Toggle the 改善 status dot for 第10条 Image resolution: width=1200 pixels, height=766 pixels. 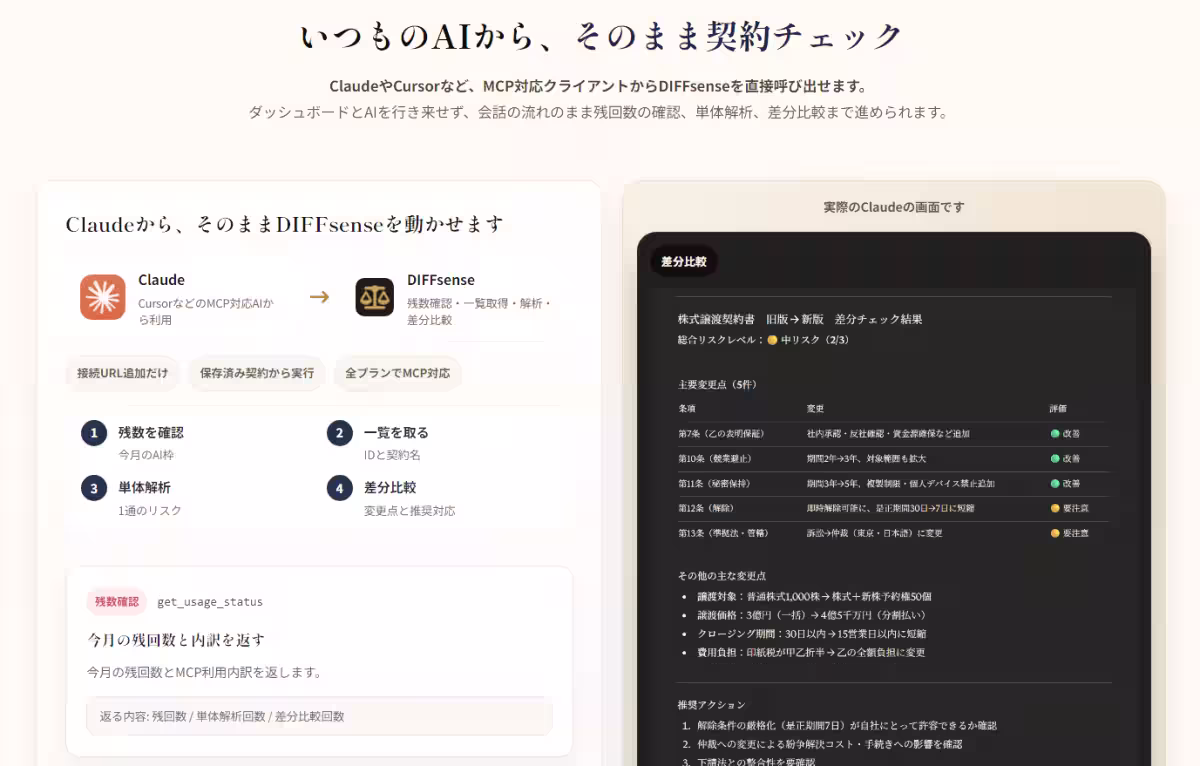tap(1053, 458)
